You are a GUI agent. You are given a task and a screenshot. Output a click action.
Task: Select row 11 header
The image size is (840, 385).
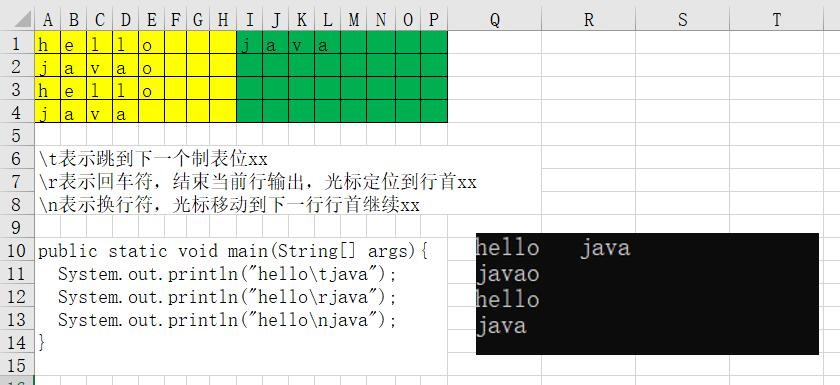tap(17, 273)
